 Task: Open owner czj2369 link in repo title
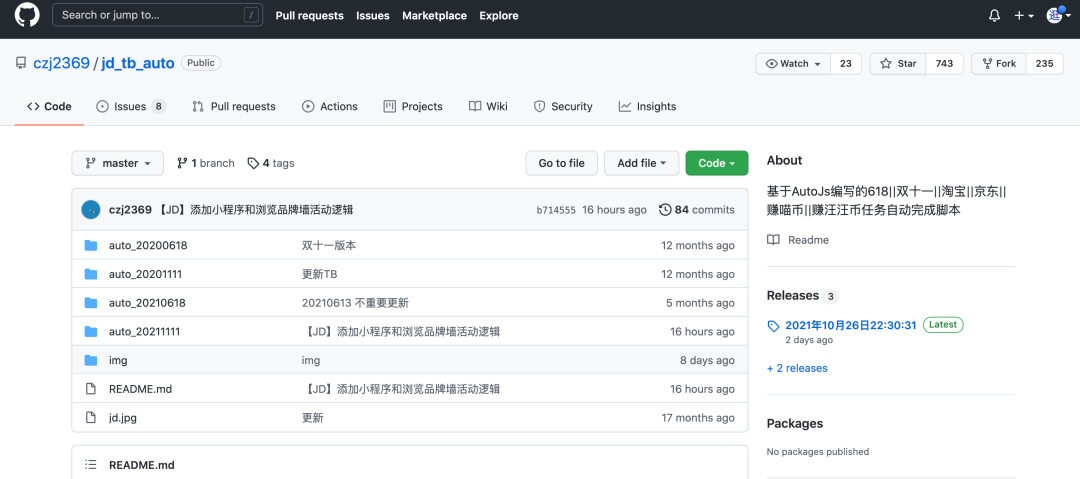pos(61,63)
